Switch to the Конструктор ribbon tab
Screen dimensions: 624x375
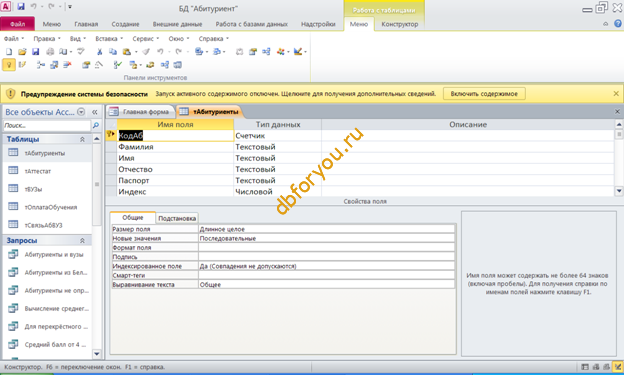point(400,24)
